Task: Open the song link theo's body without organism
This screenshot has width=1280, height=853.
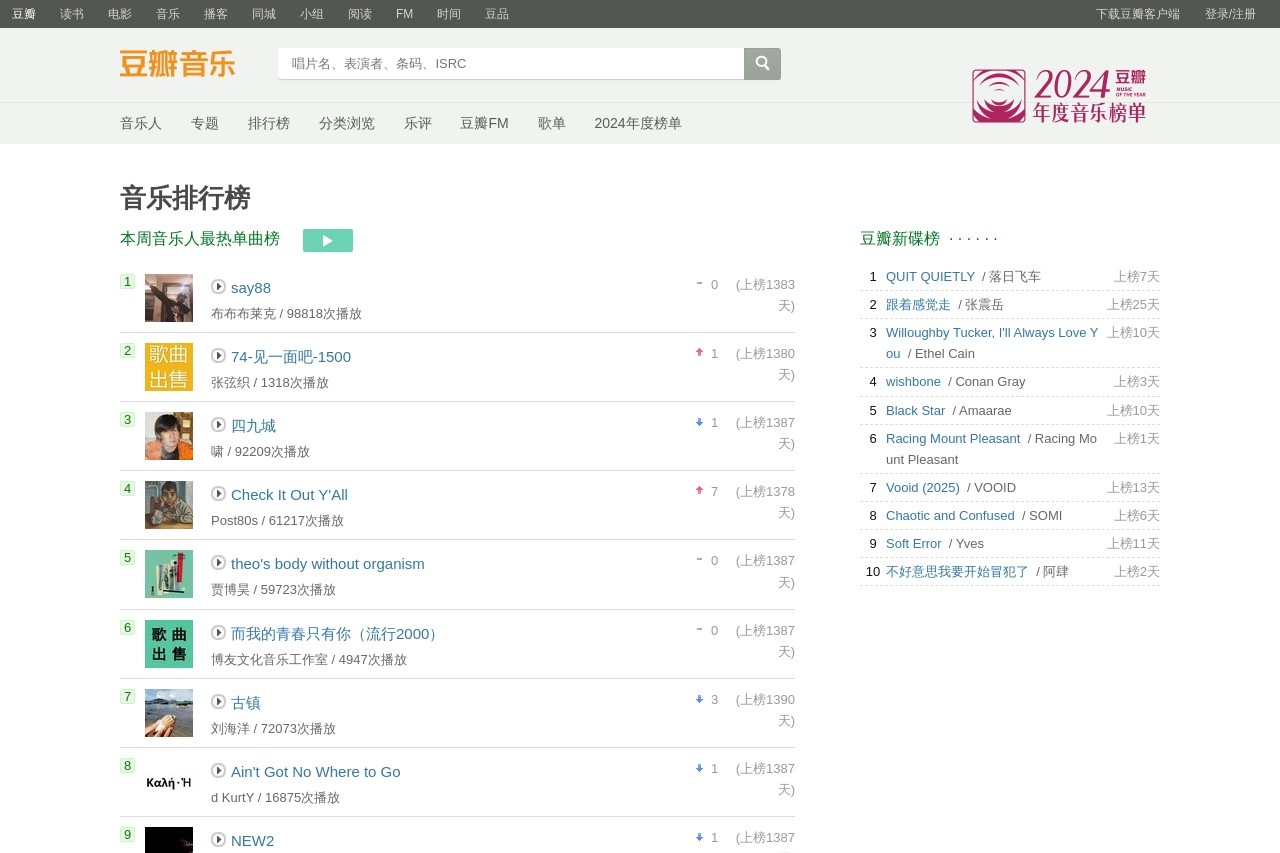Action: (x=328, y=564)
